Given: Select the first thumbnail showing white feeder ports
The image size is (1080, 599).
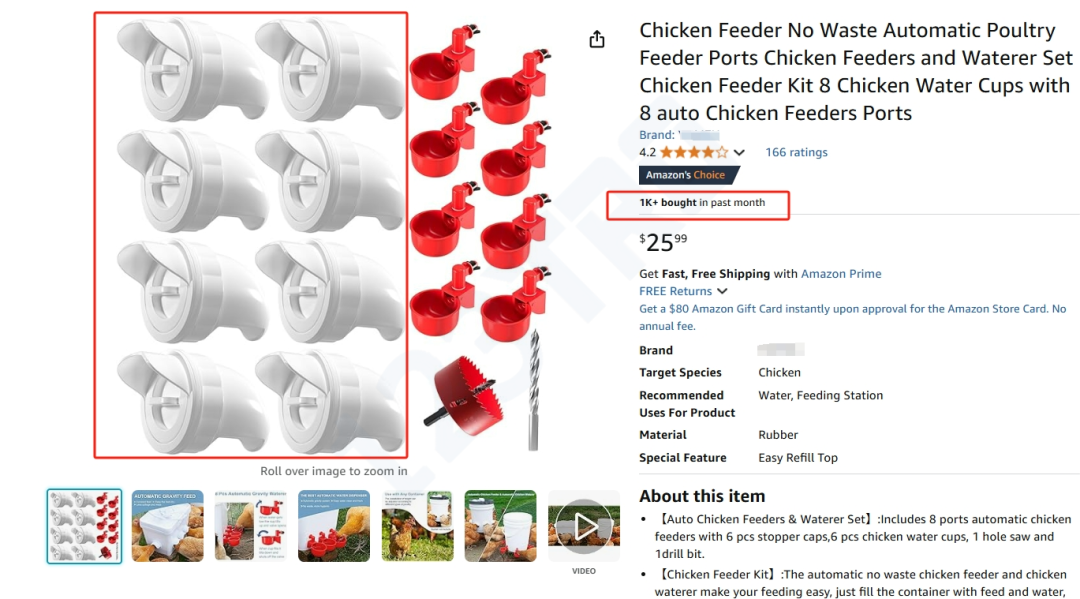Looking at the screenshot, I should (x=84, y=526).
